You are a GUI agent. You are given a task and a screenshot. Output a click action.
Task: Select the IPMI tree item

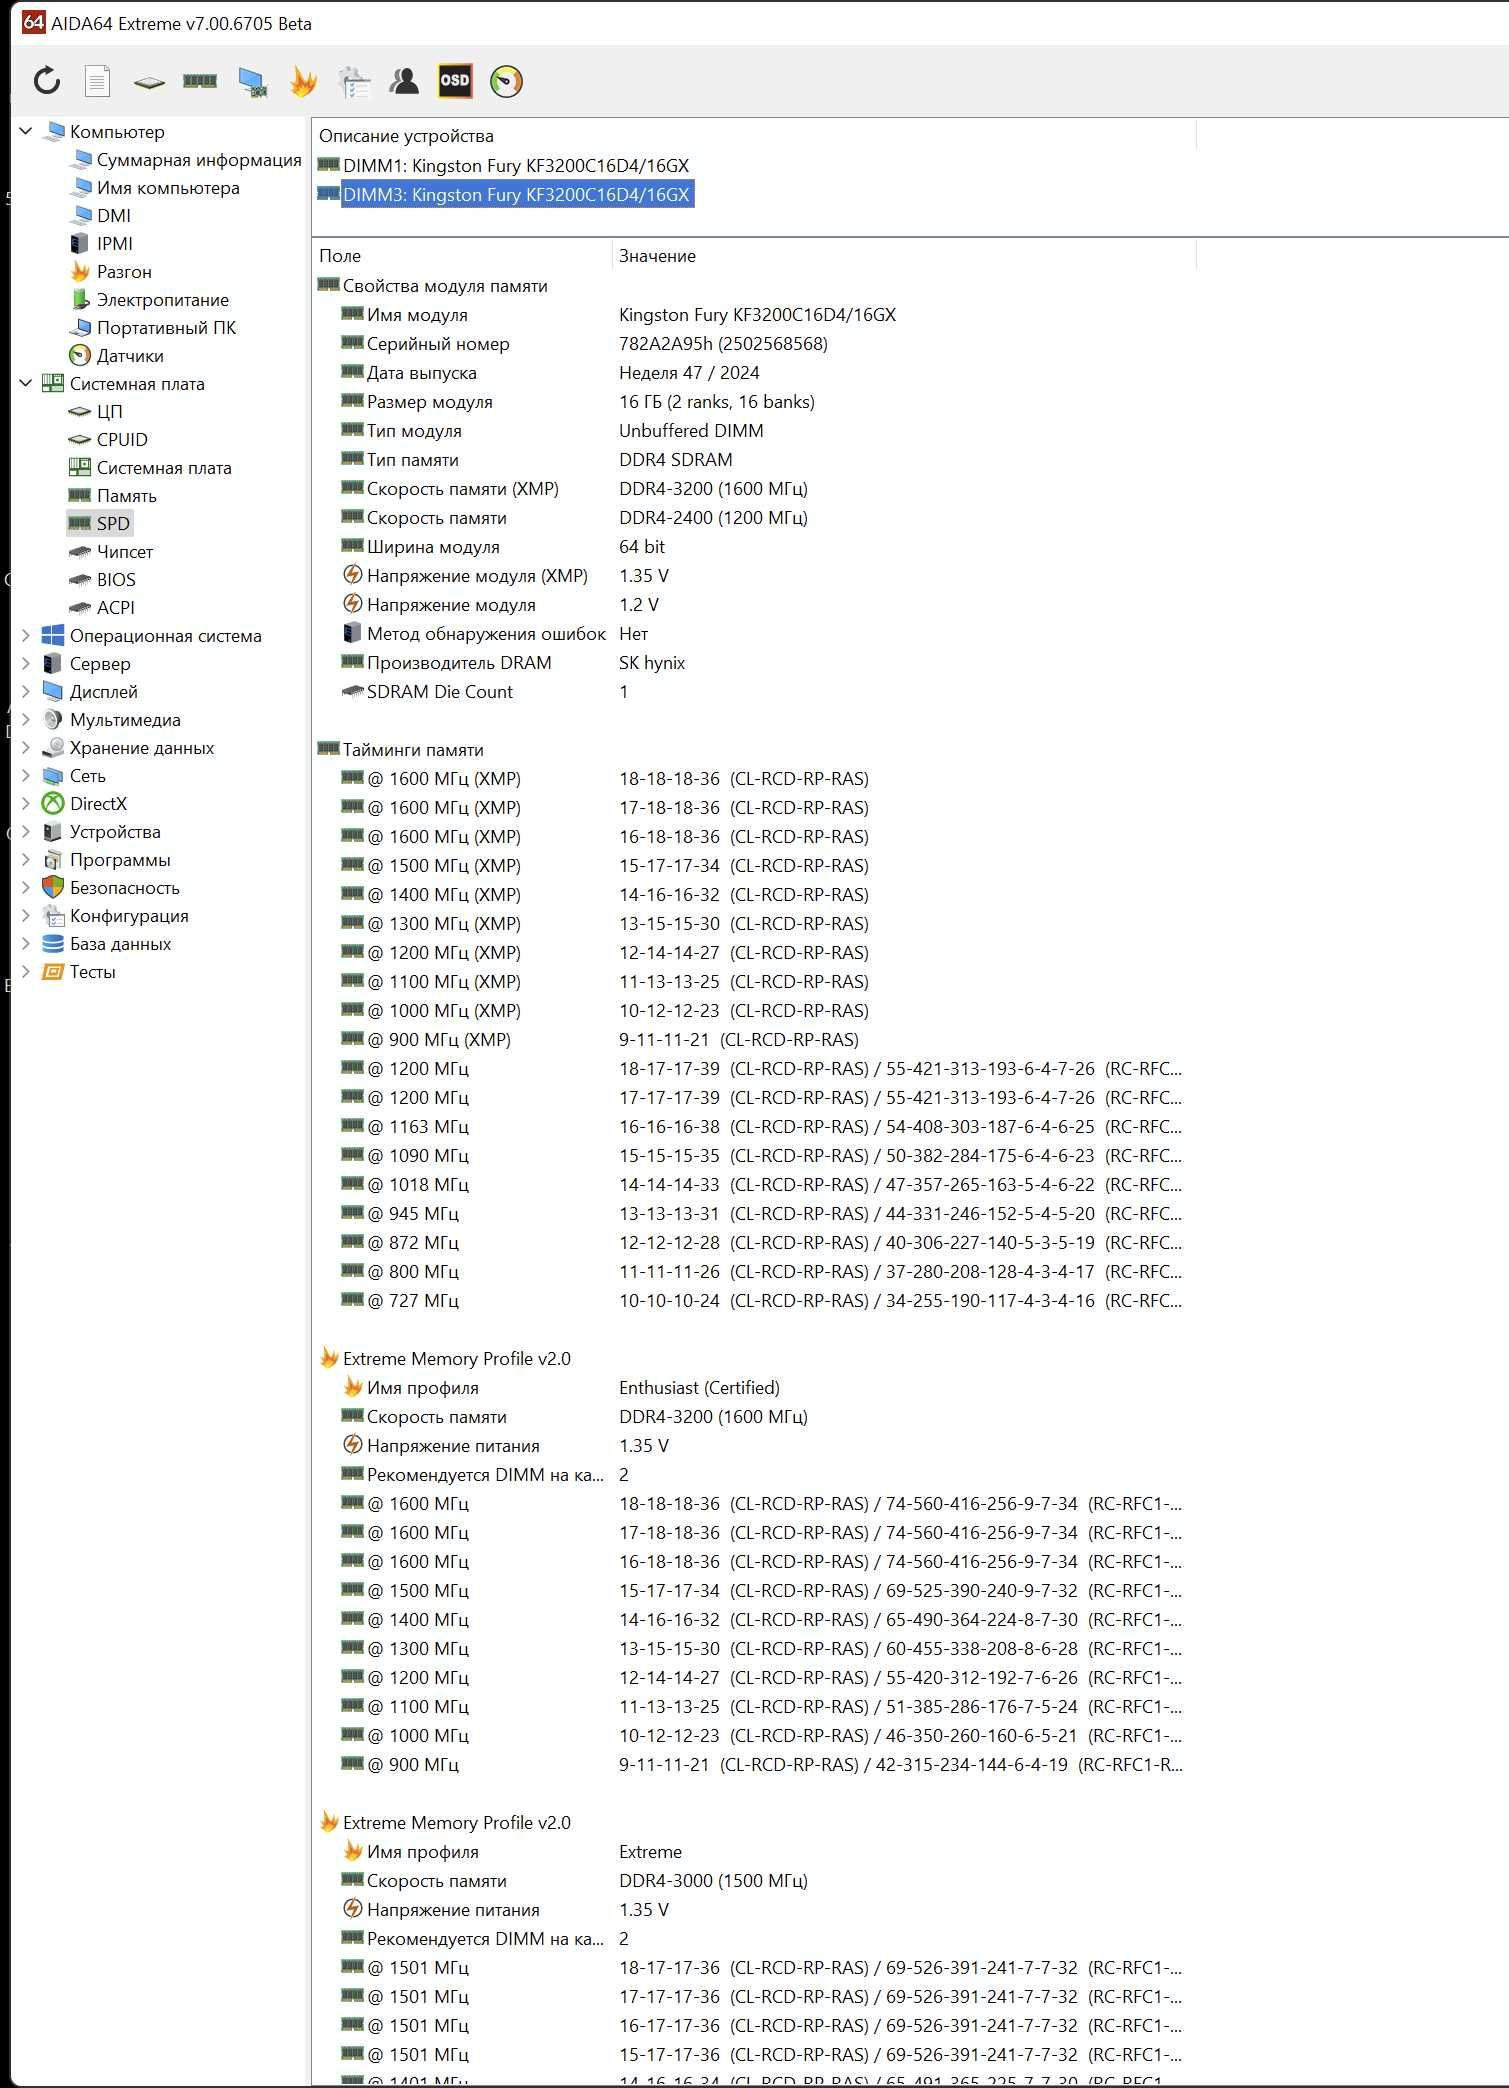coord(115,244)
